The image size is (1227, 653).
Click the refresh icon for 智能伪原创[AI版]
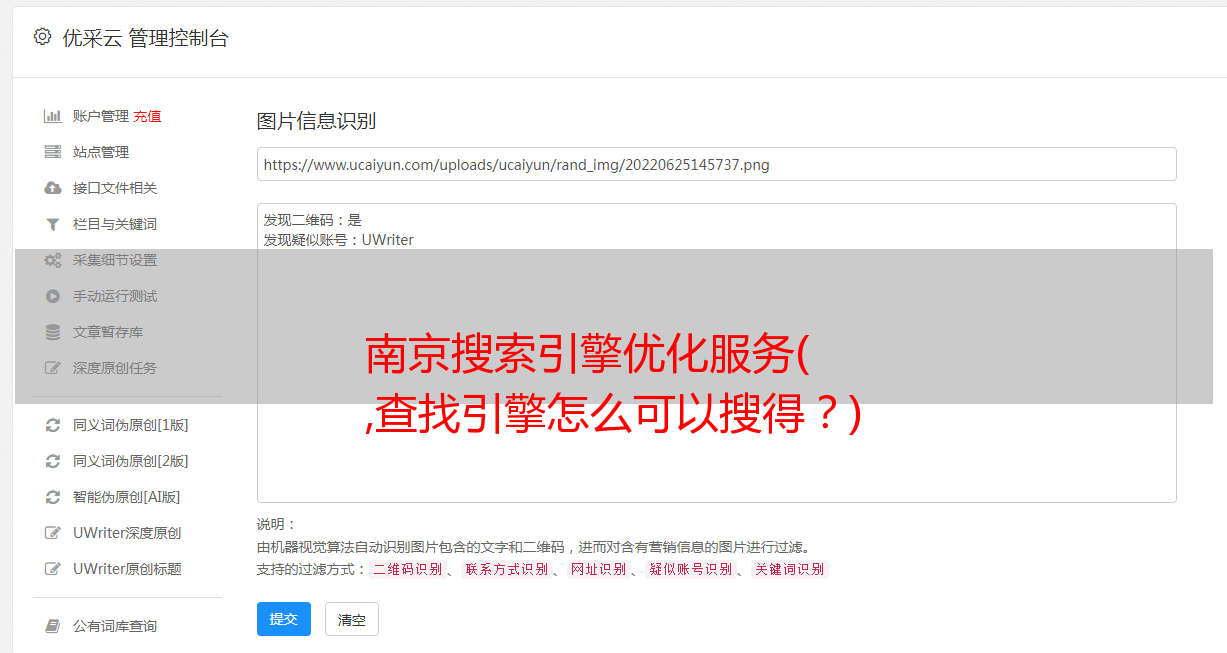pyautogui.click(x=53, y=497)
